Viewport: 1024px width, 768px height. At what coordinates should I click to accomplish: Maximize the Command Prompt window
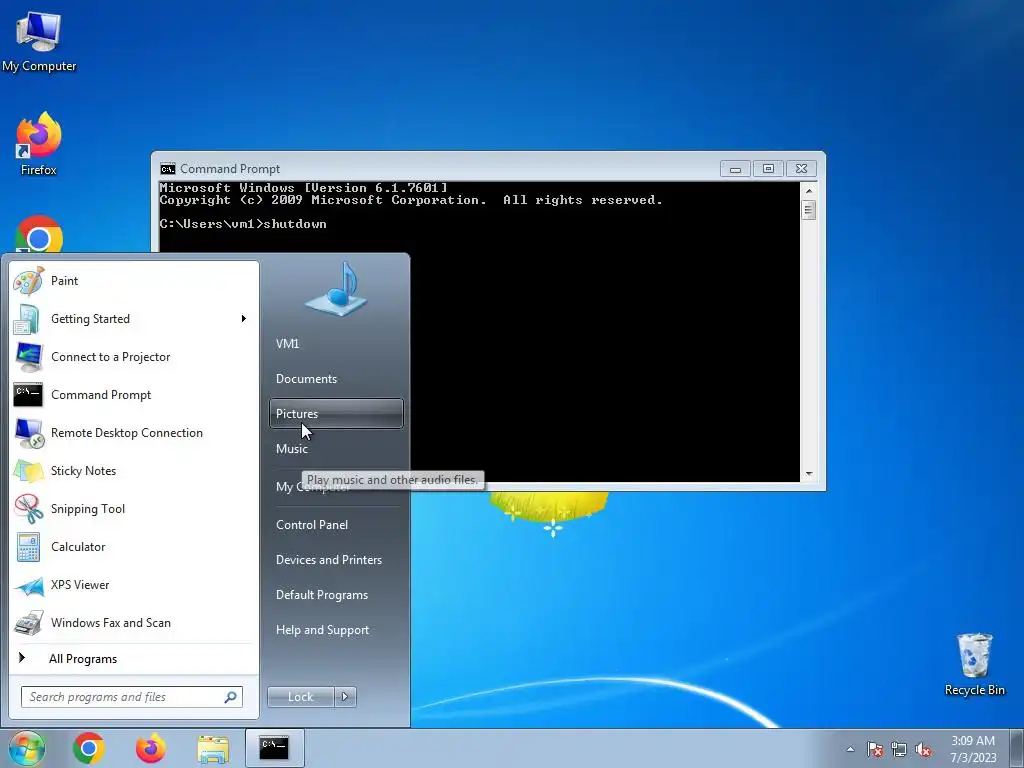tap(768, 169)
